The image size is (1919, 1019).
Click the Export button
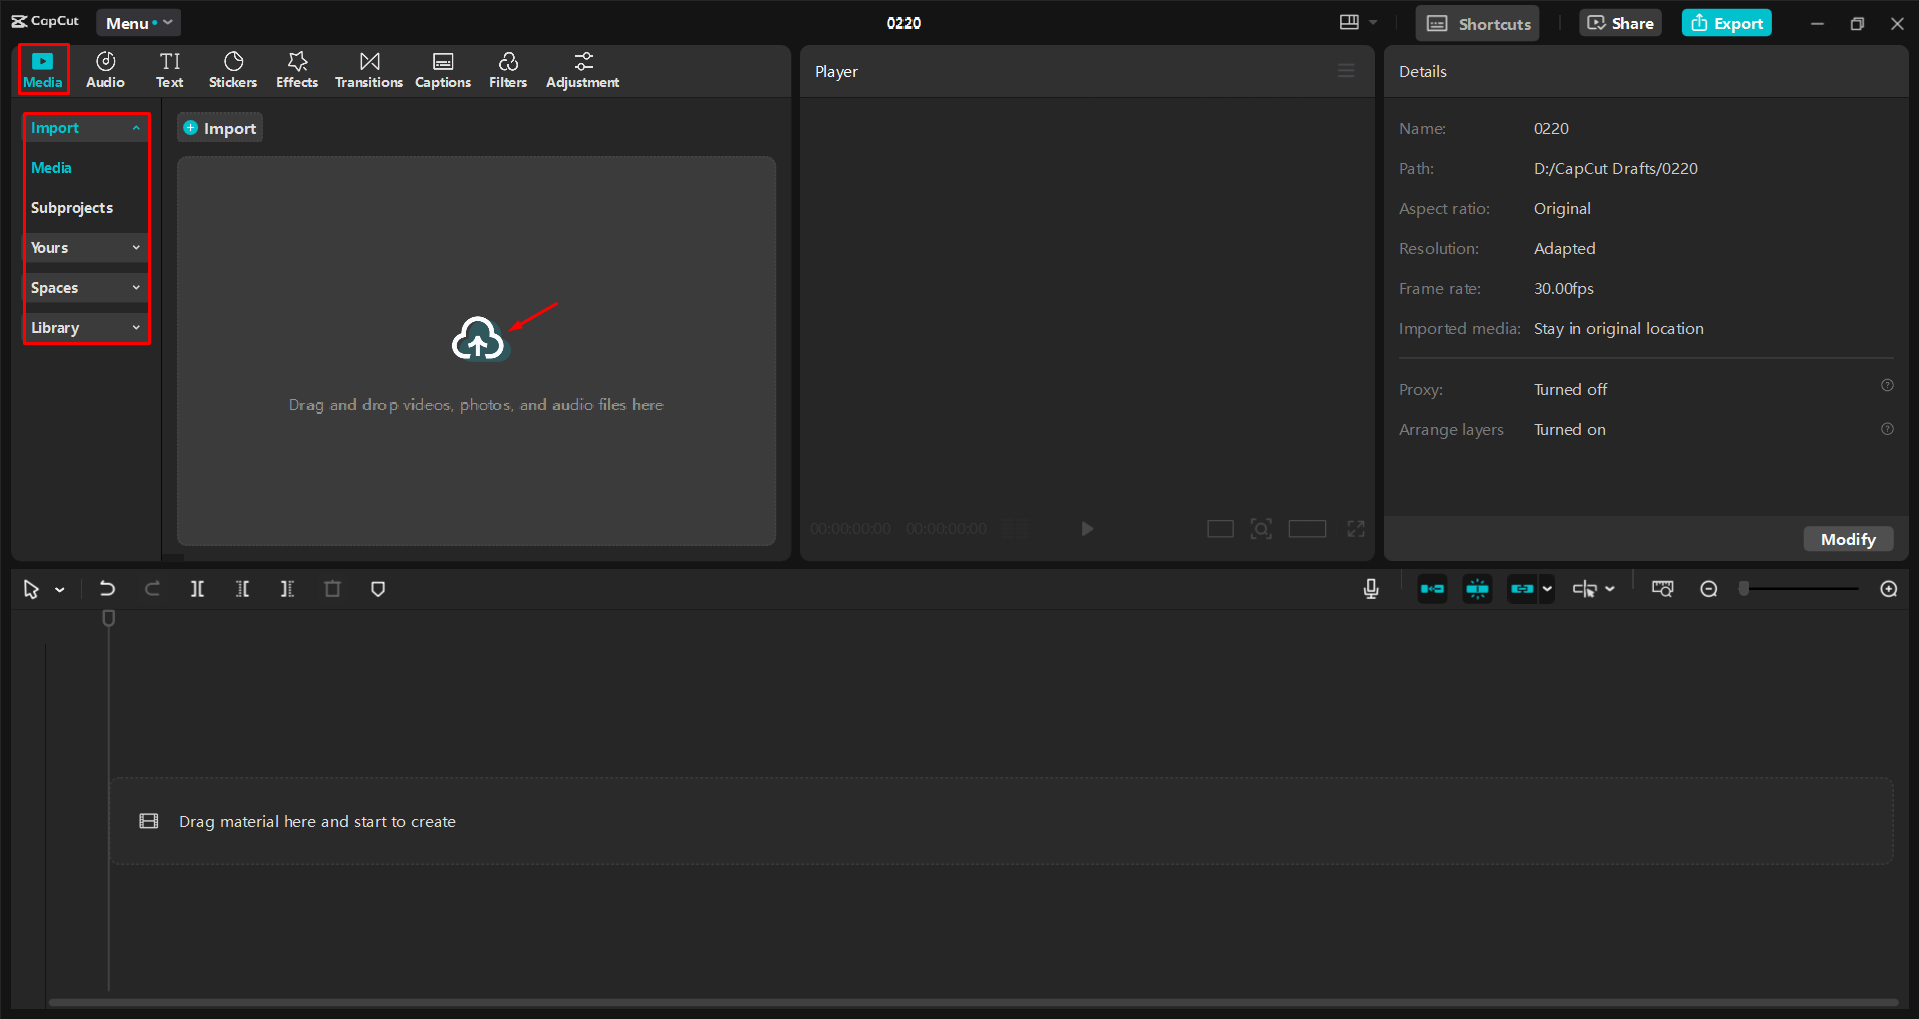click(1725, 22)
